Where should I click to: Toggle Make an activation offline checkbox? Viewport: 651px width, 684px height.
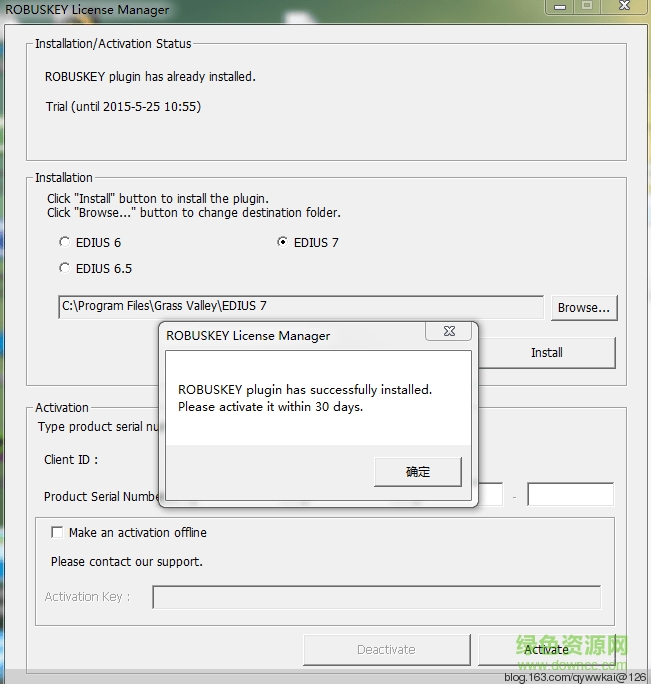57,532
